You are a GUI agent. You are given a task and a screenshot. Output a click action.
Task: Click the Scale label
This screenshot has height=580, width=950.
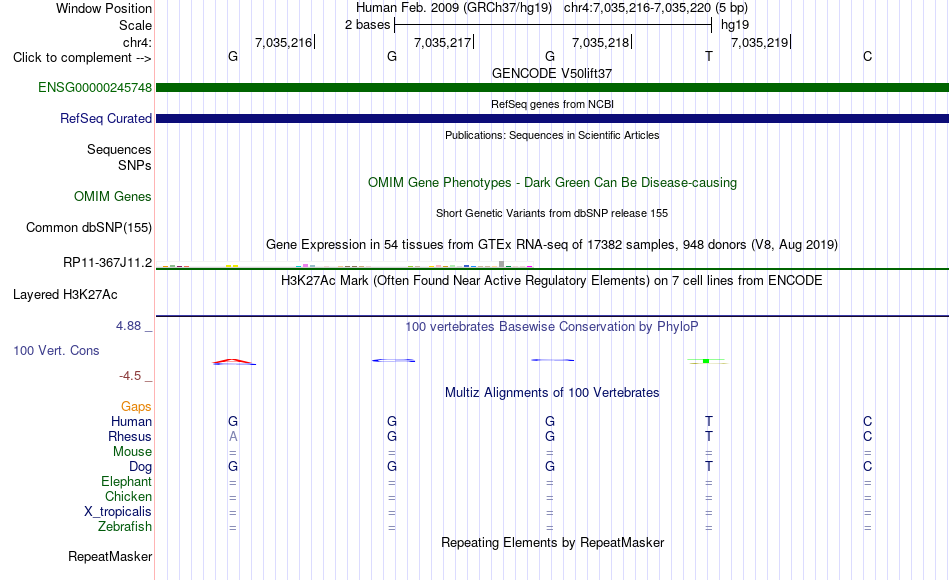pyautogui.click(x=135, y=25)
